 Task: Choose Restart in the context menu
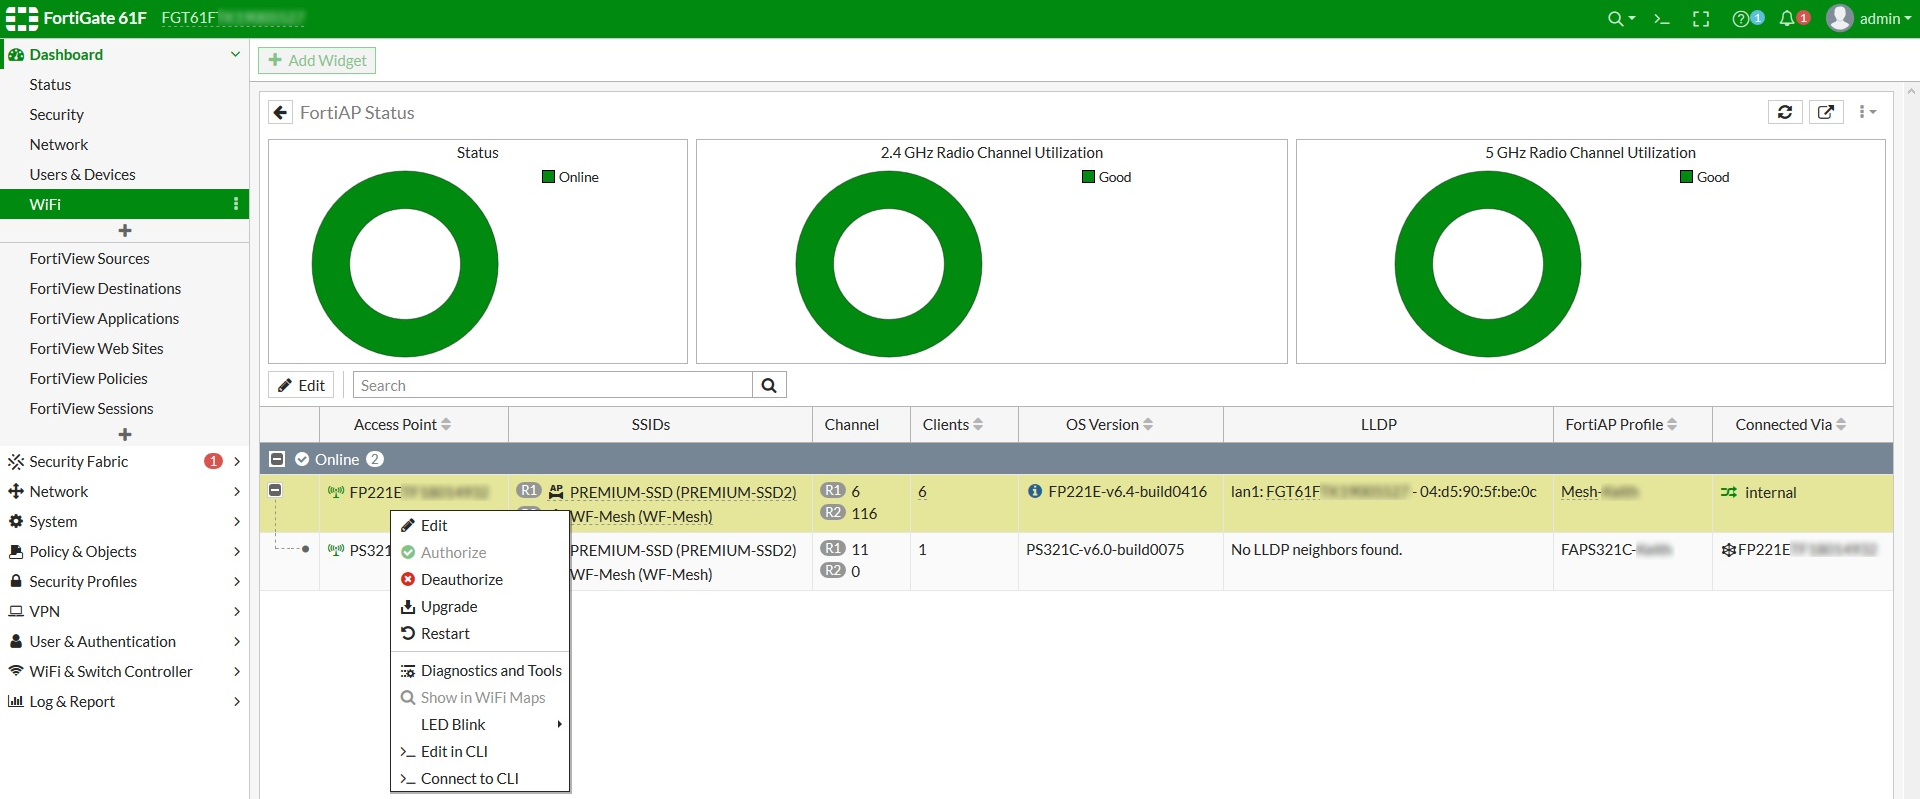click(480, 633)
